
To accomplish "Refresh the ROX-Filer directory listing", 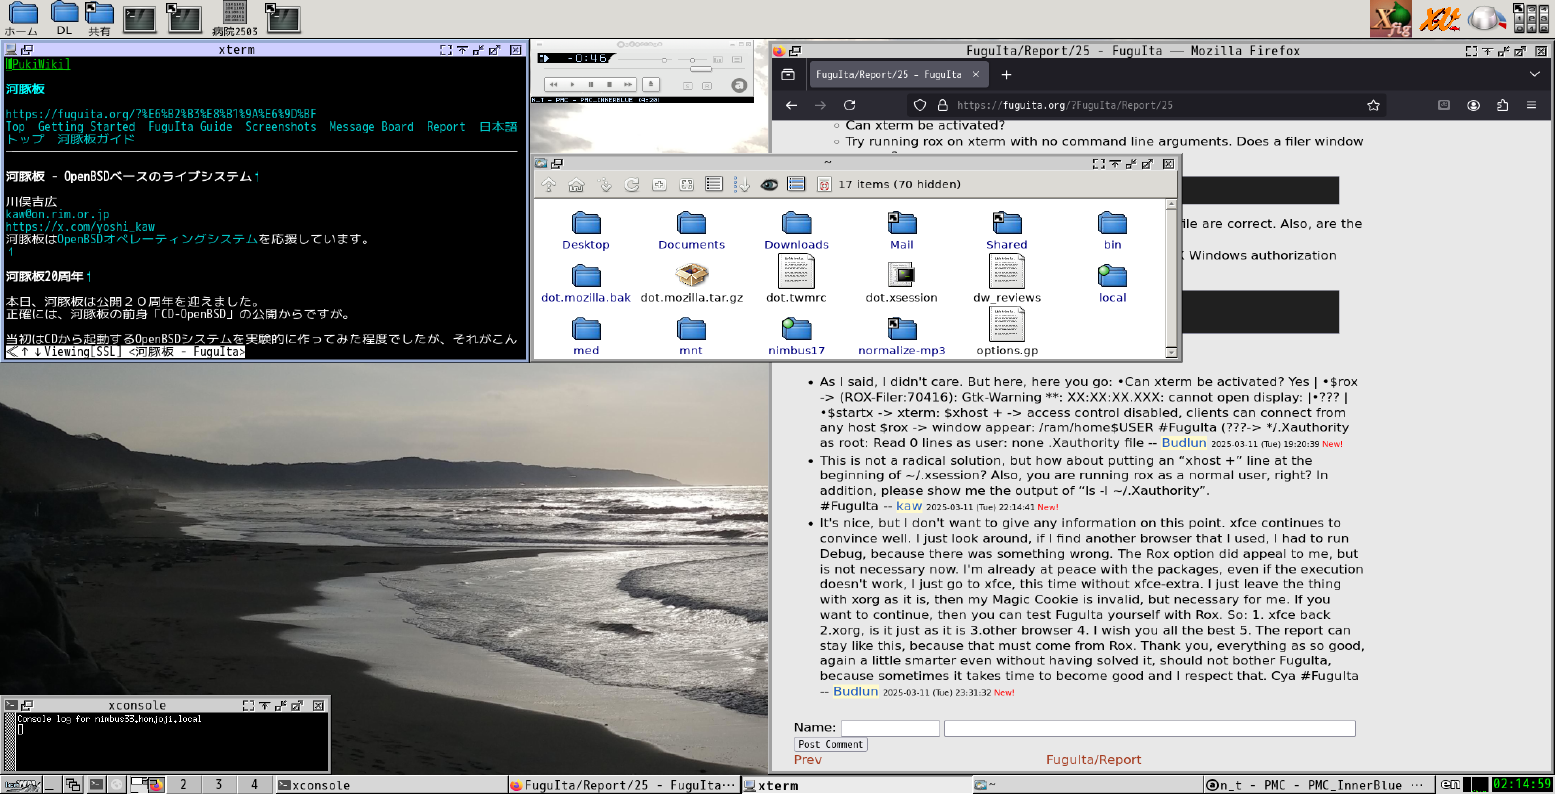I will (x=631, y=184).
